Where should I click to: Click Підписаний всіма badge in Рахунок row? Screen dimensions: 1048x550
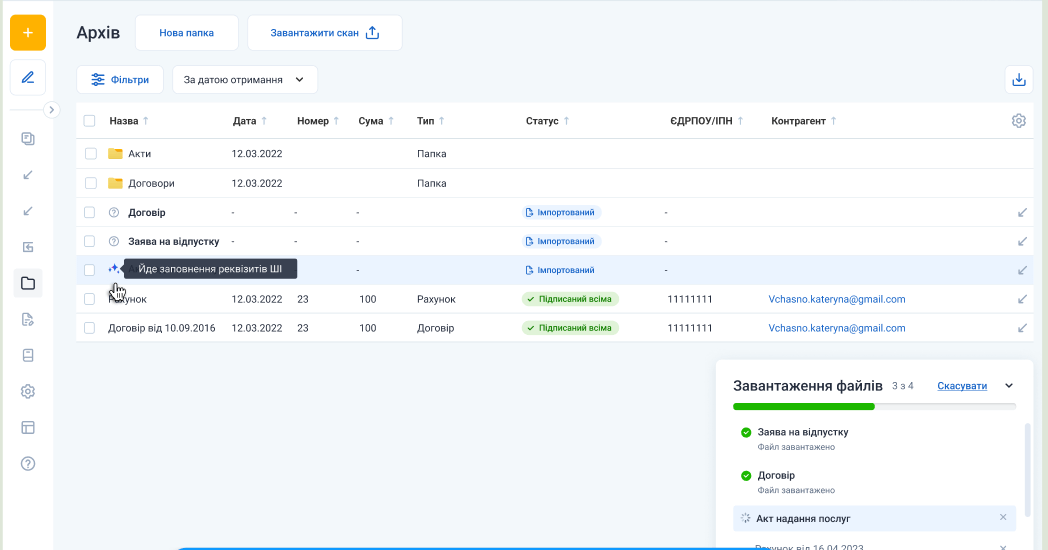(570, 299)
